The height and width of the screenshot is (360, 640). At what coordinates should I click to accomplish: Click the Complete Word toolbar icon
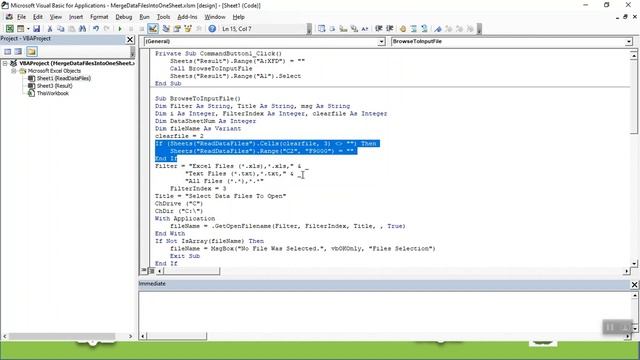pyautogui.click(x=365, y=29)
